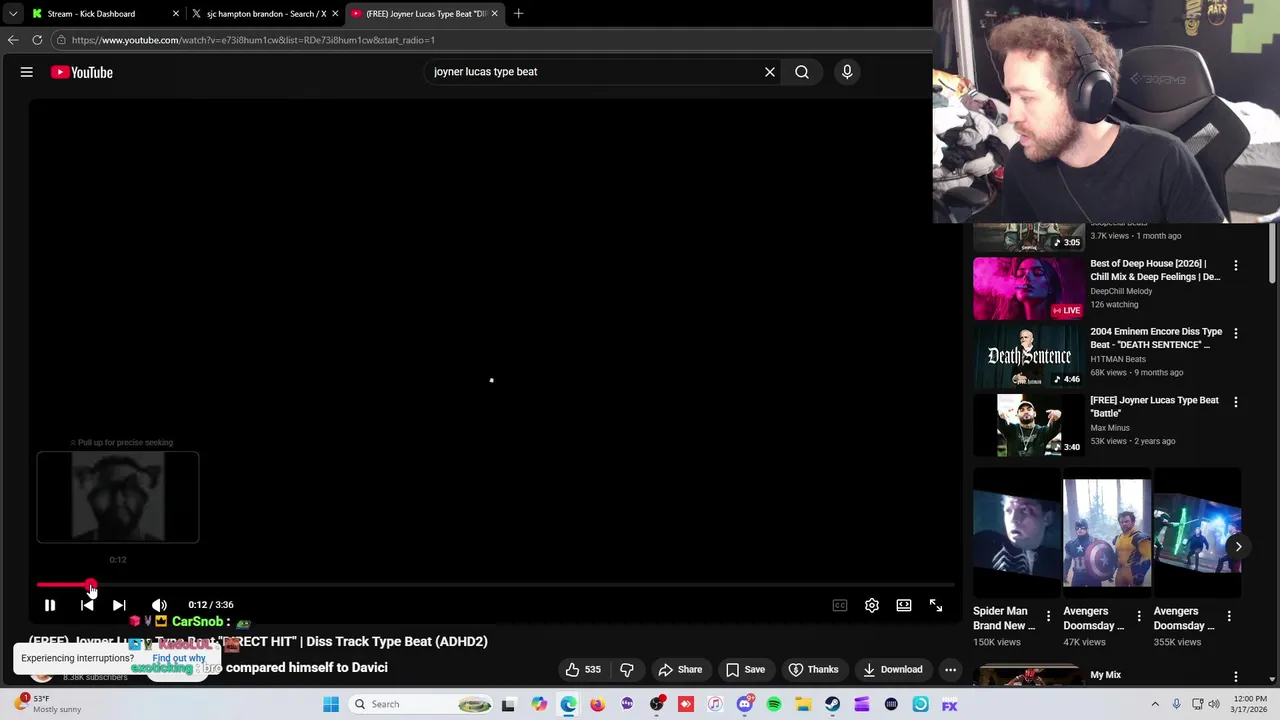
Task: Share this video
Action: click(x=680, y=669)
